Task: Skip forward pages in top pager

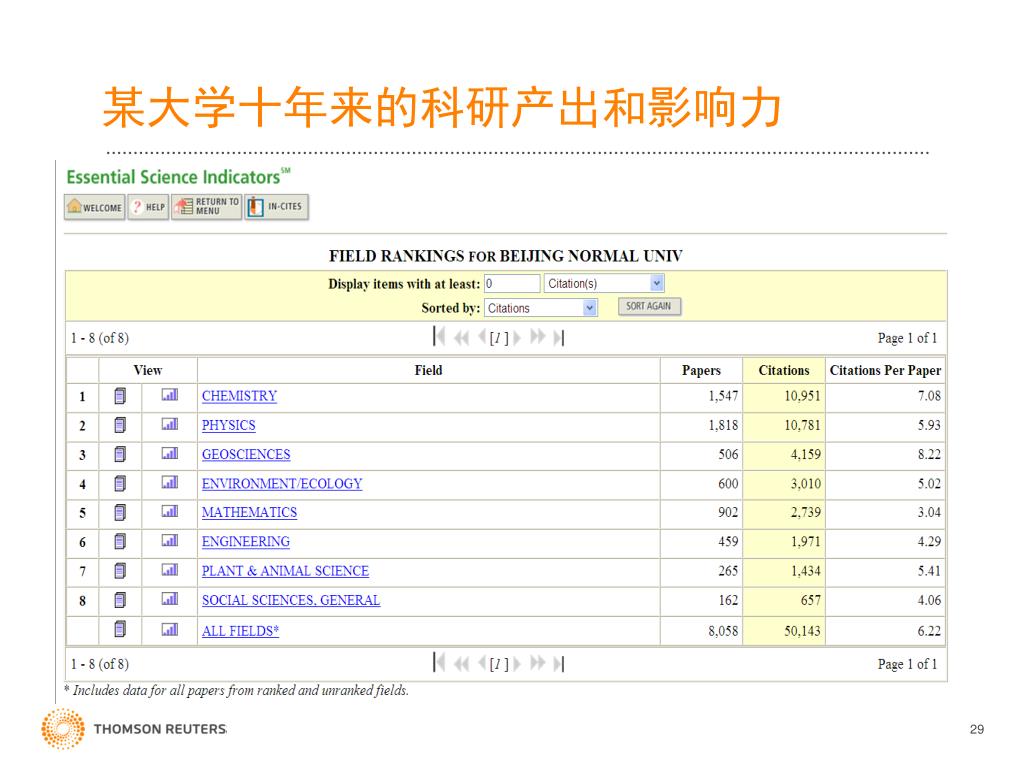Action: (x=537, y=337)
